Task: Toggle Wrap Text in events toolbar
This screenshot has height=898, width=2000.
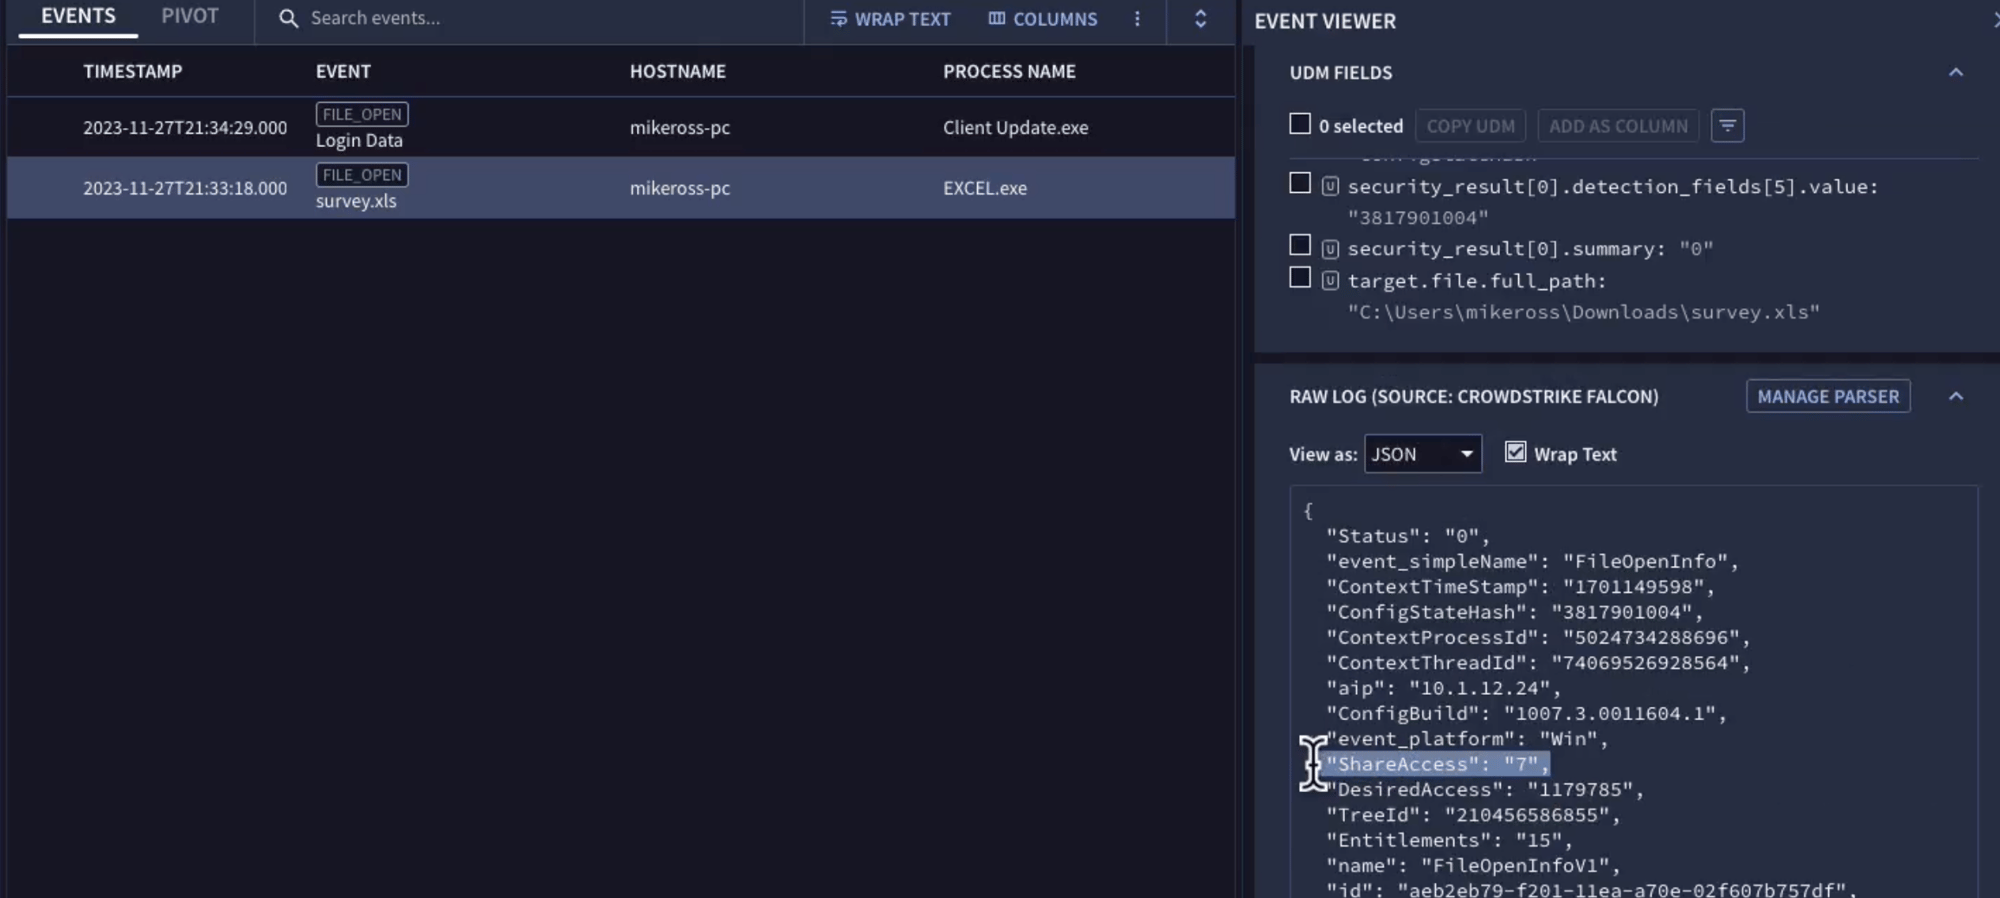Action: 890,19
